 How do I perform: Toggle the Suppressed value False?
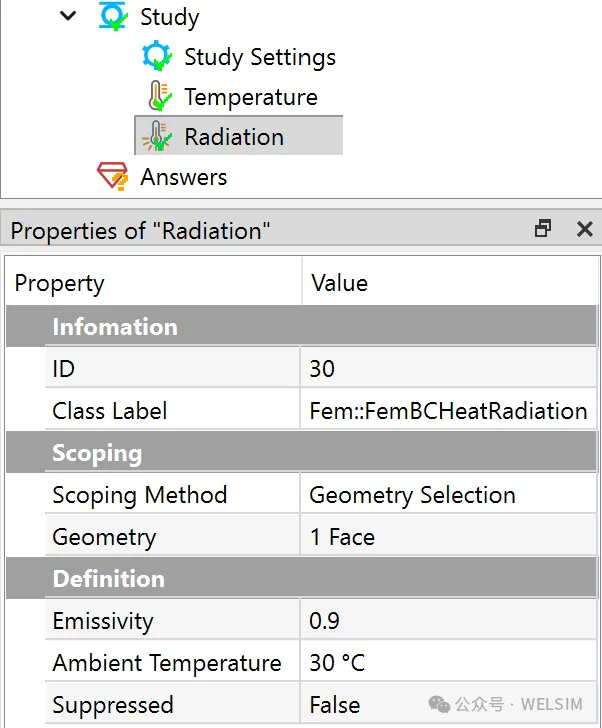point(448,705)
